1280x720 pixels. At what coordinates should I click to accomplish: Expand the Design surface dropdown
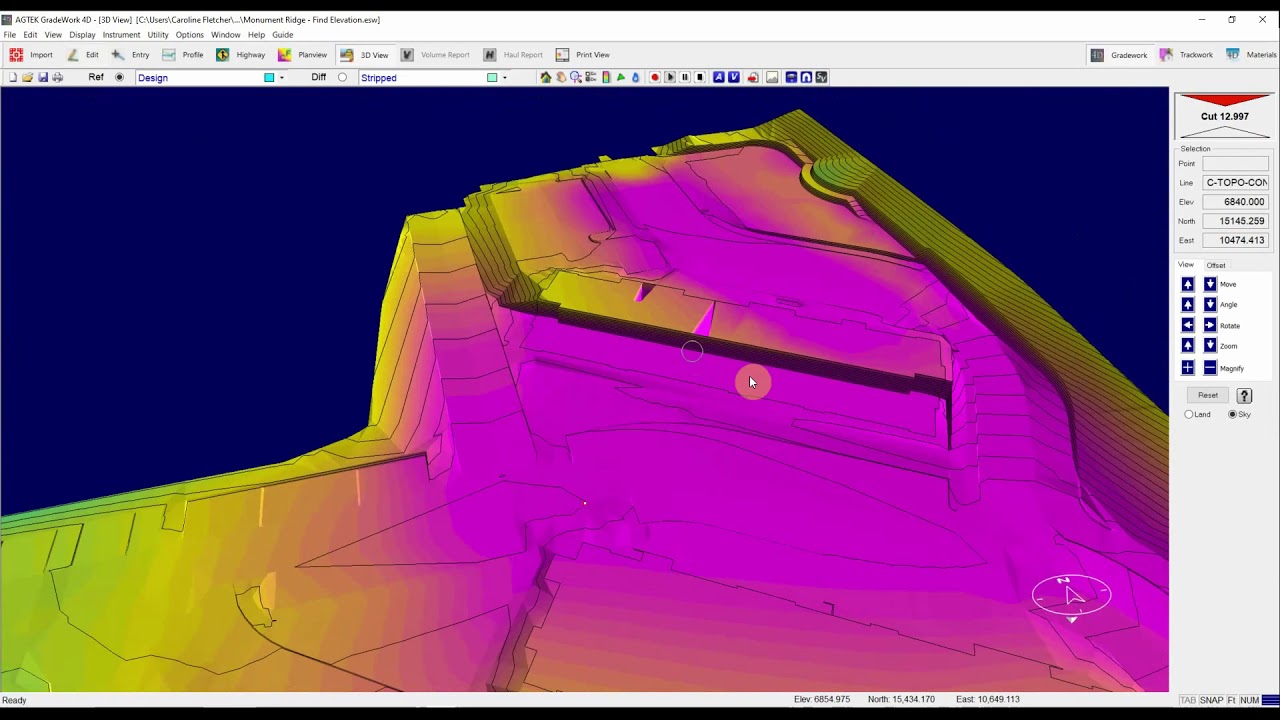tap(281, 77)
